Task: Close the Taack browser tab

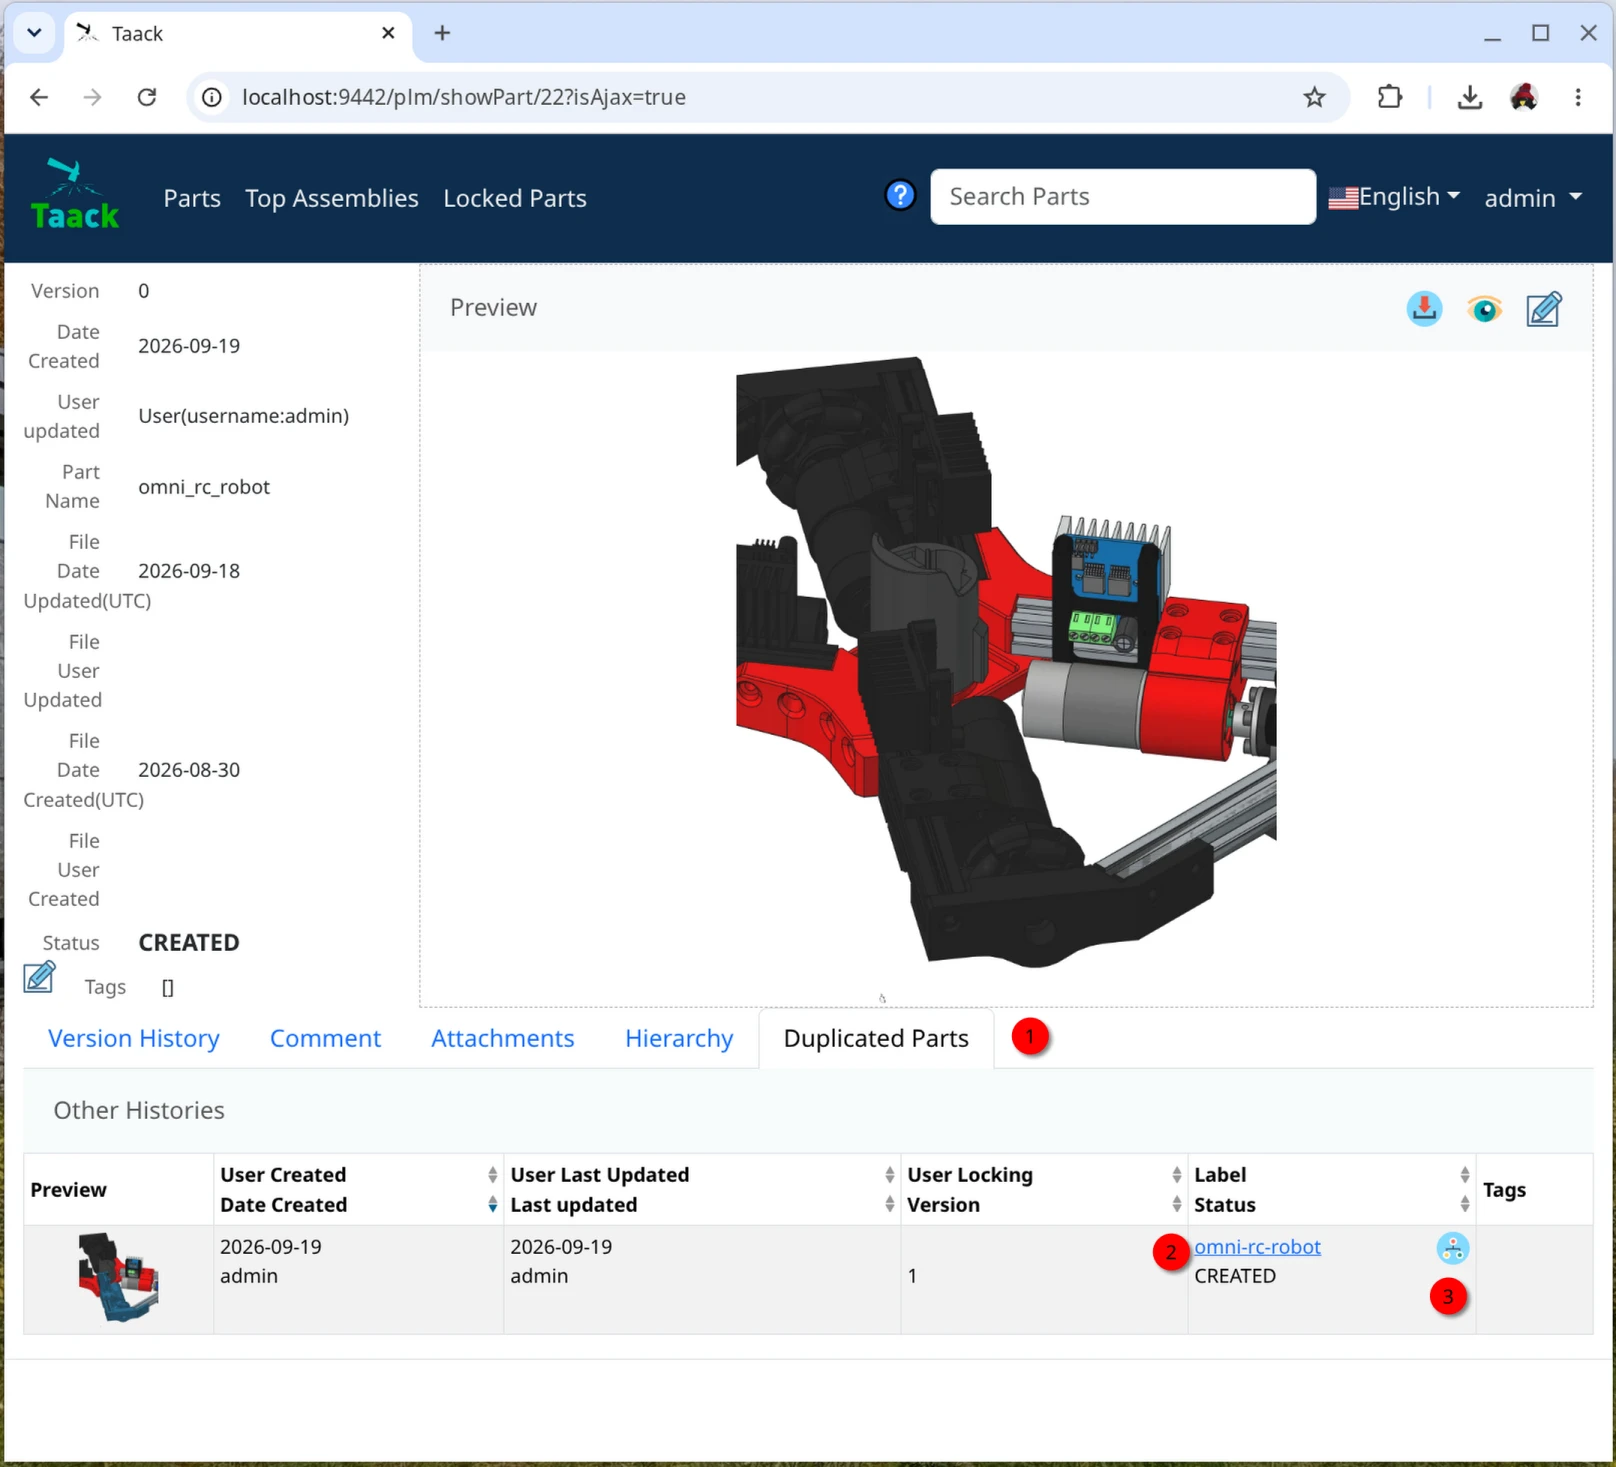Action: (388, 33)
